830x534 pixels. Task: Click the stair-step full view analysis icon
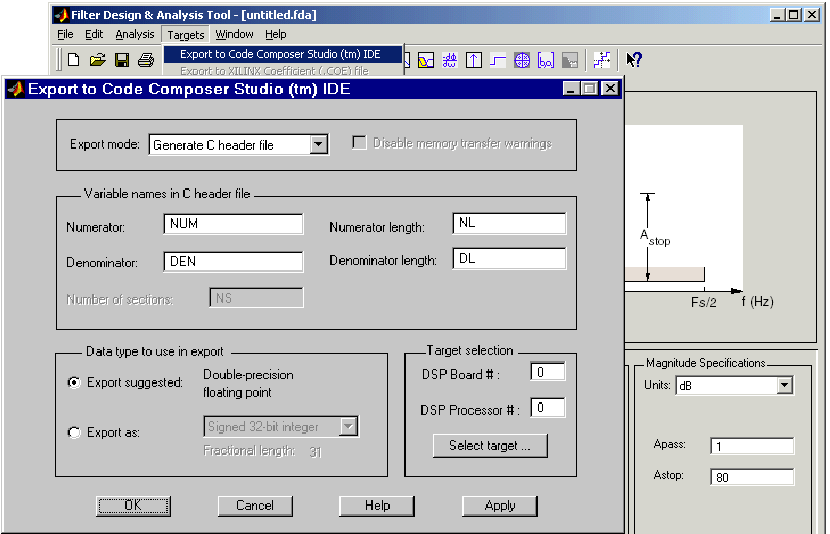(x=602, y=60)
